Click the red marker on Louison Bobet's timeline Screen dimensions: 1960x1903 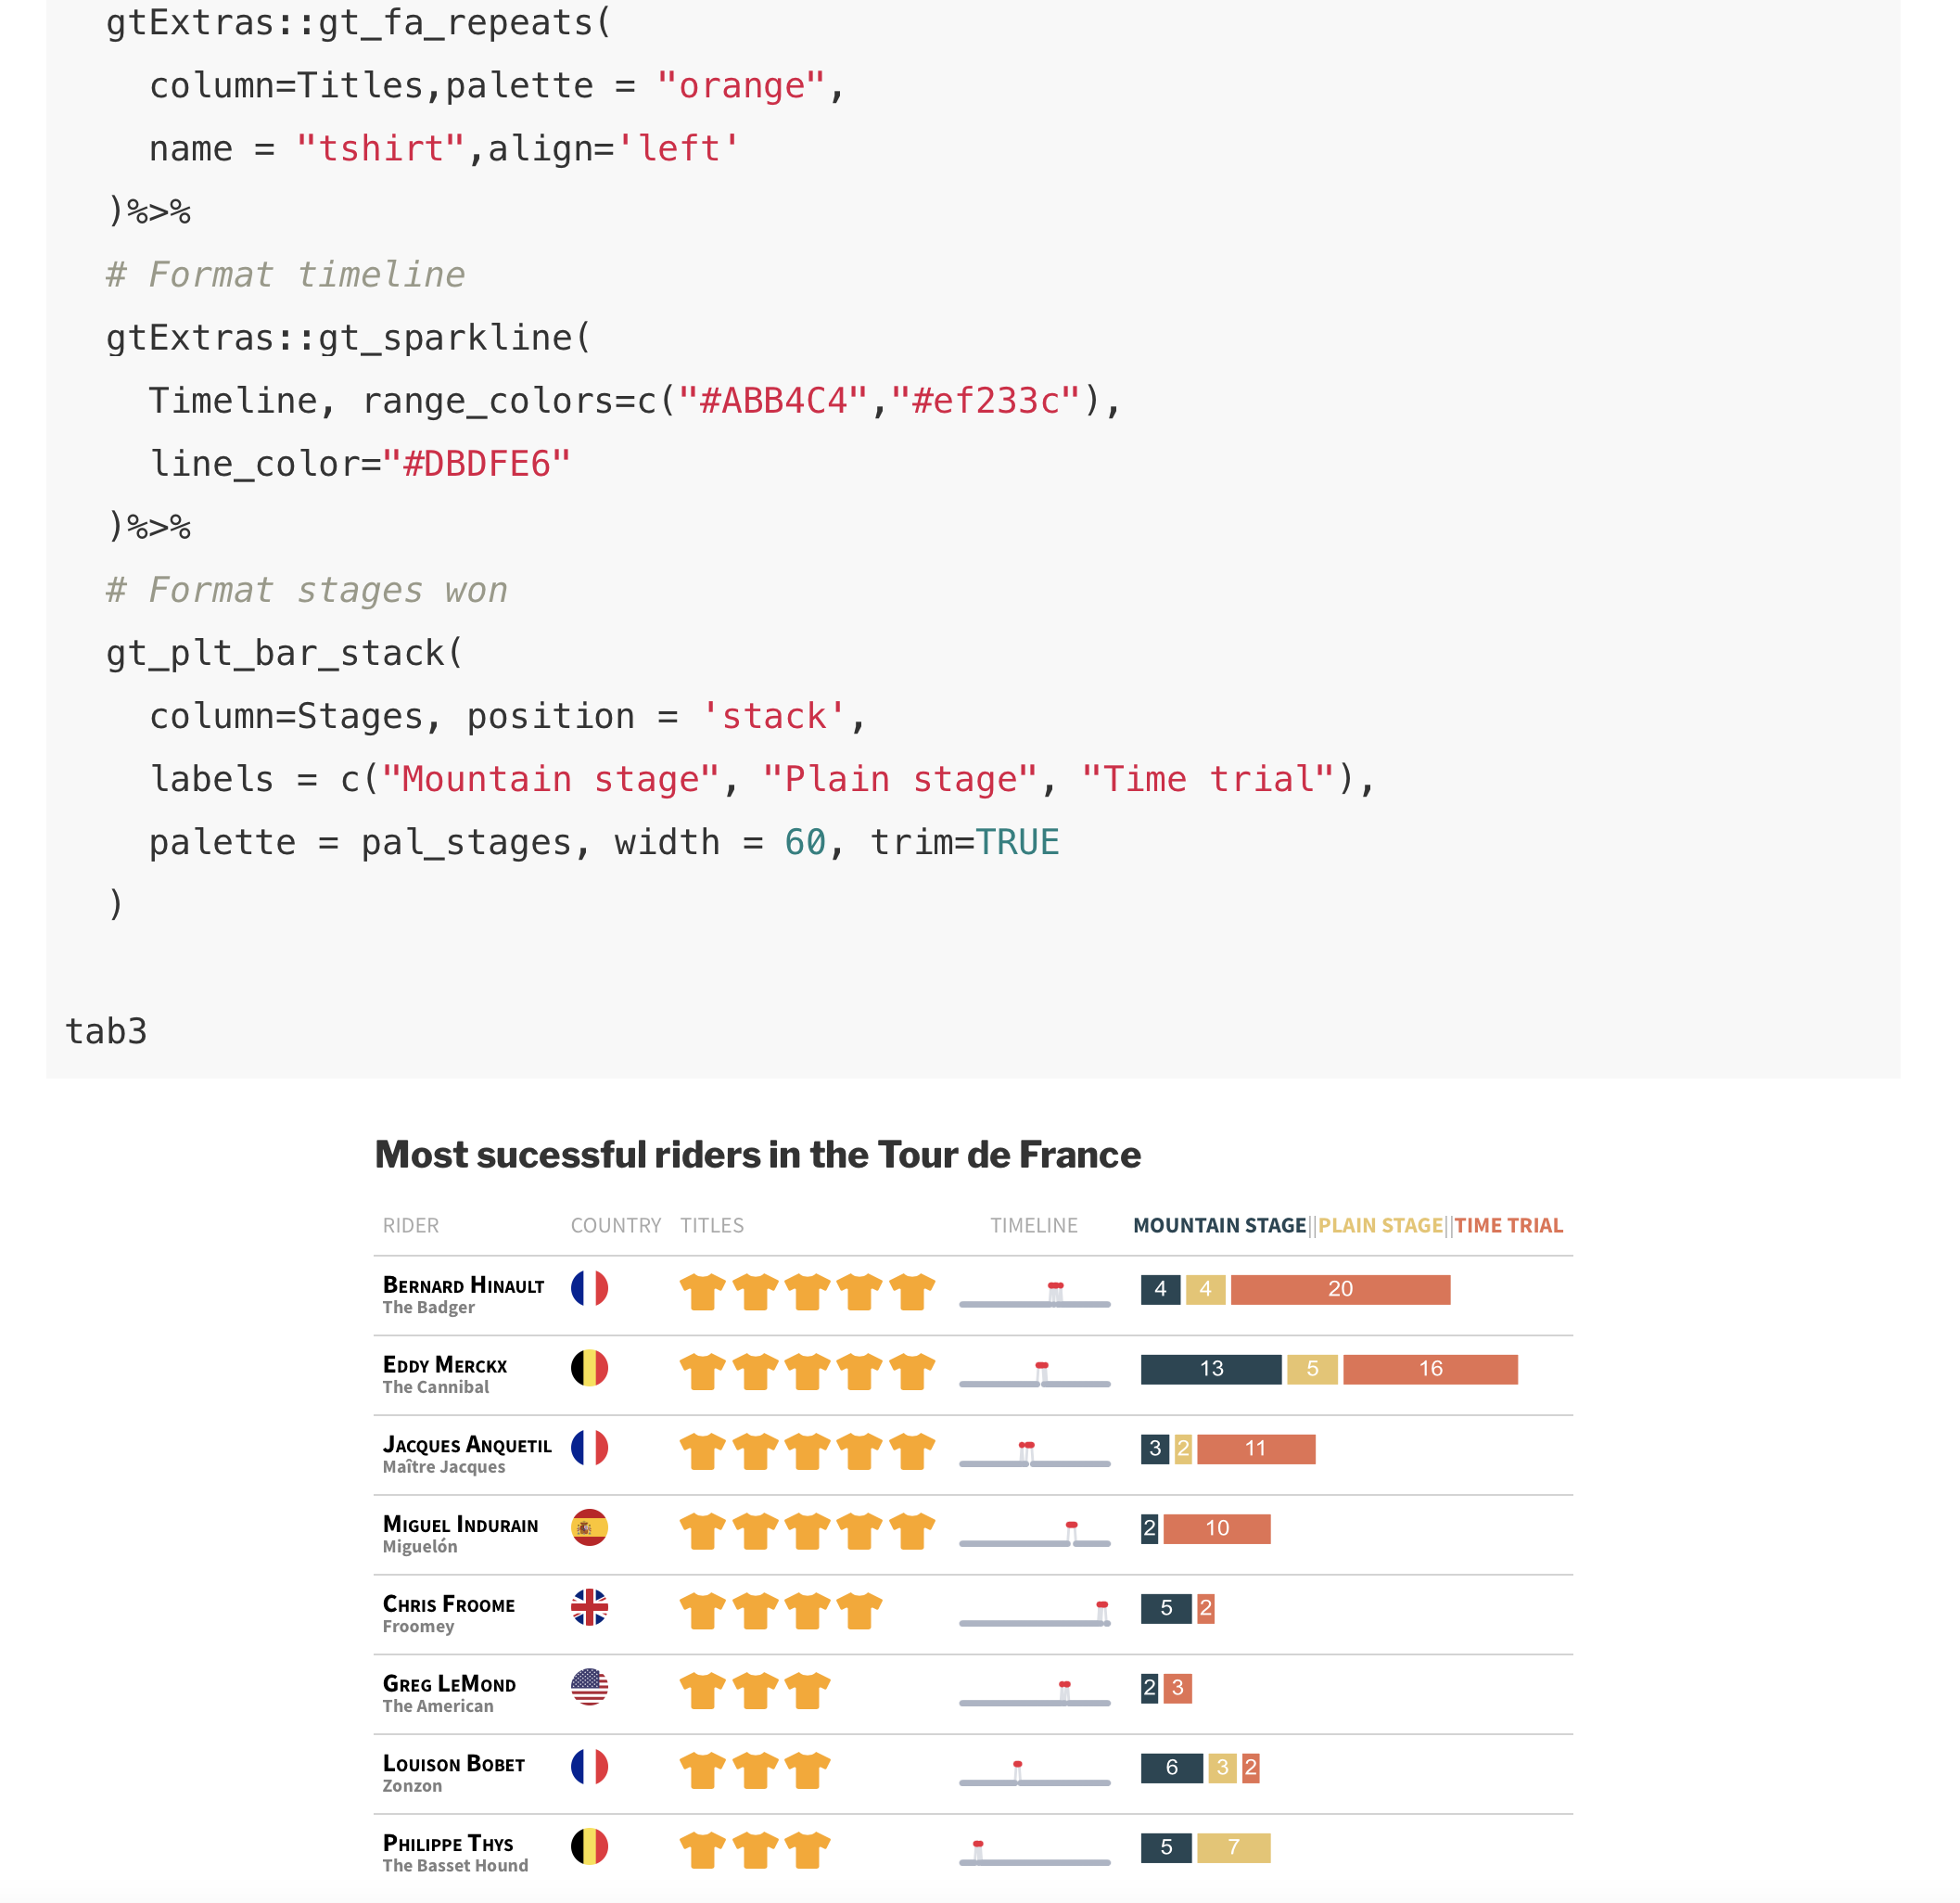1017,1764
